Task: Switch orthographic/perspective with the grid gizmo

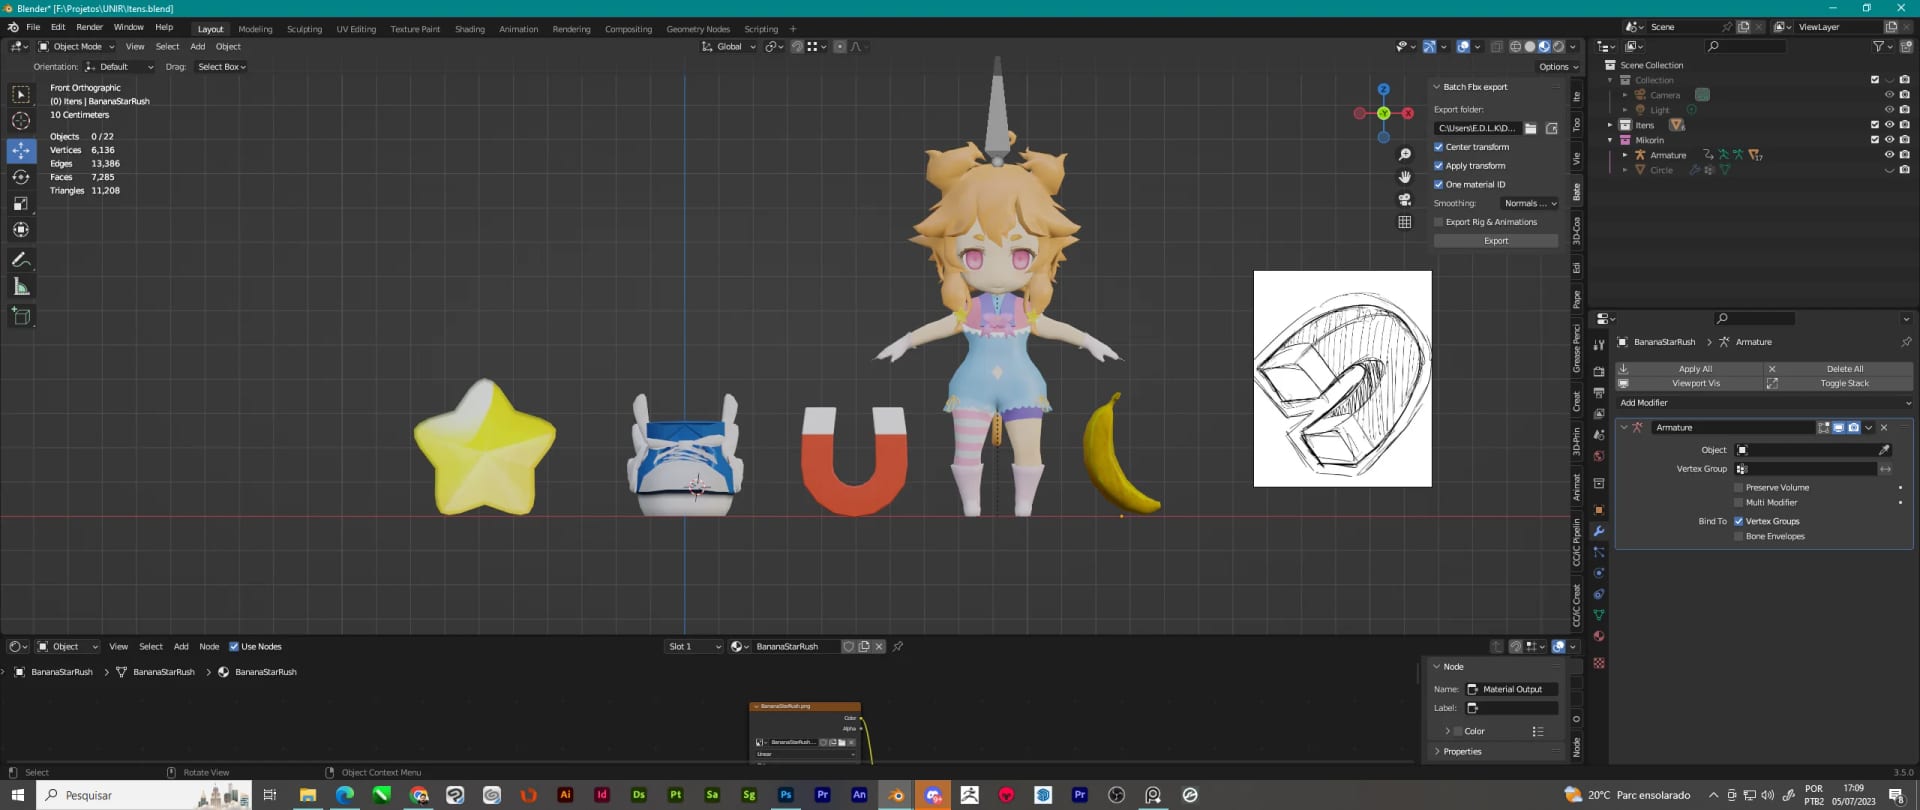Action: point(1405,222)
